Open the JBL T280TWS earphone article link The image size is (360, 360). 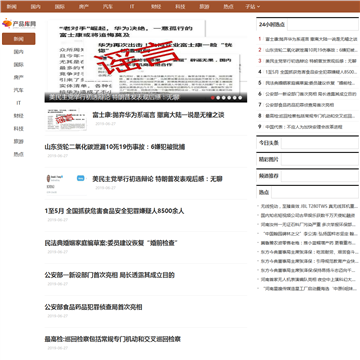(310, 206)
